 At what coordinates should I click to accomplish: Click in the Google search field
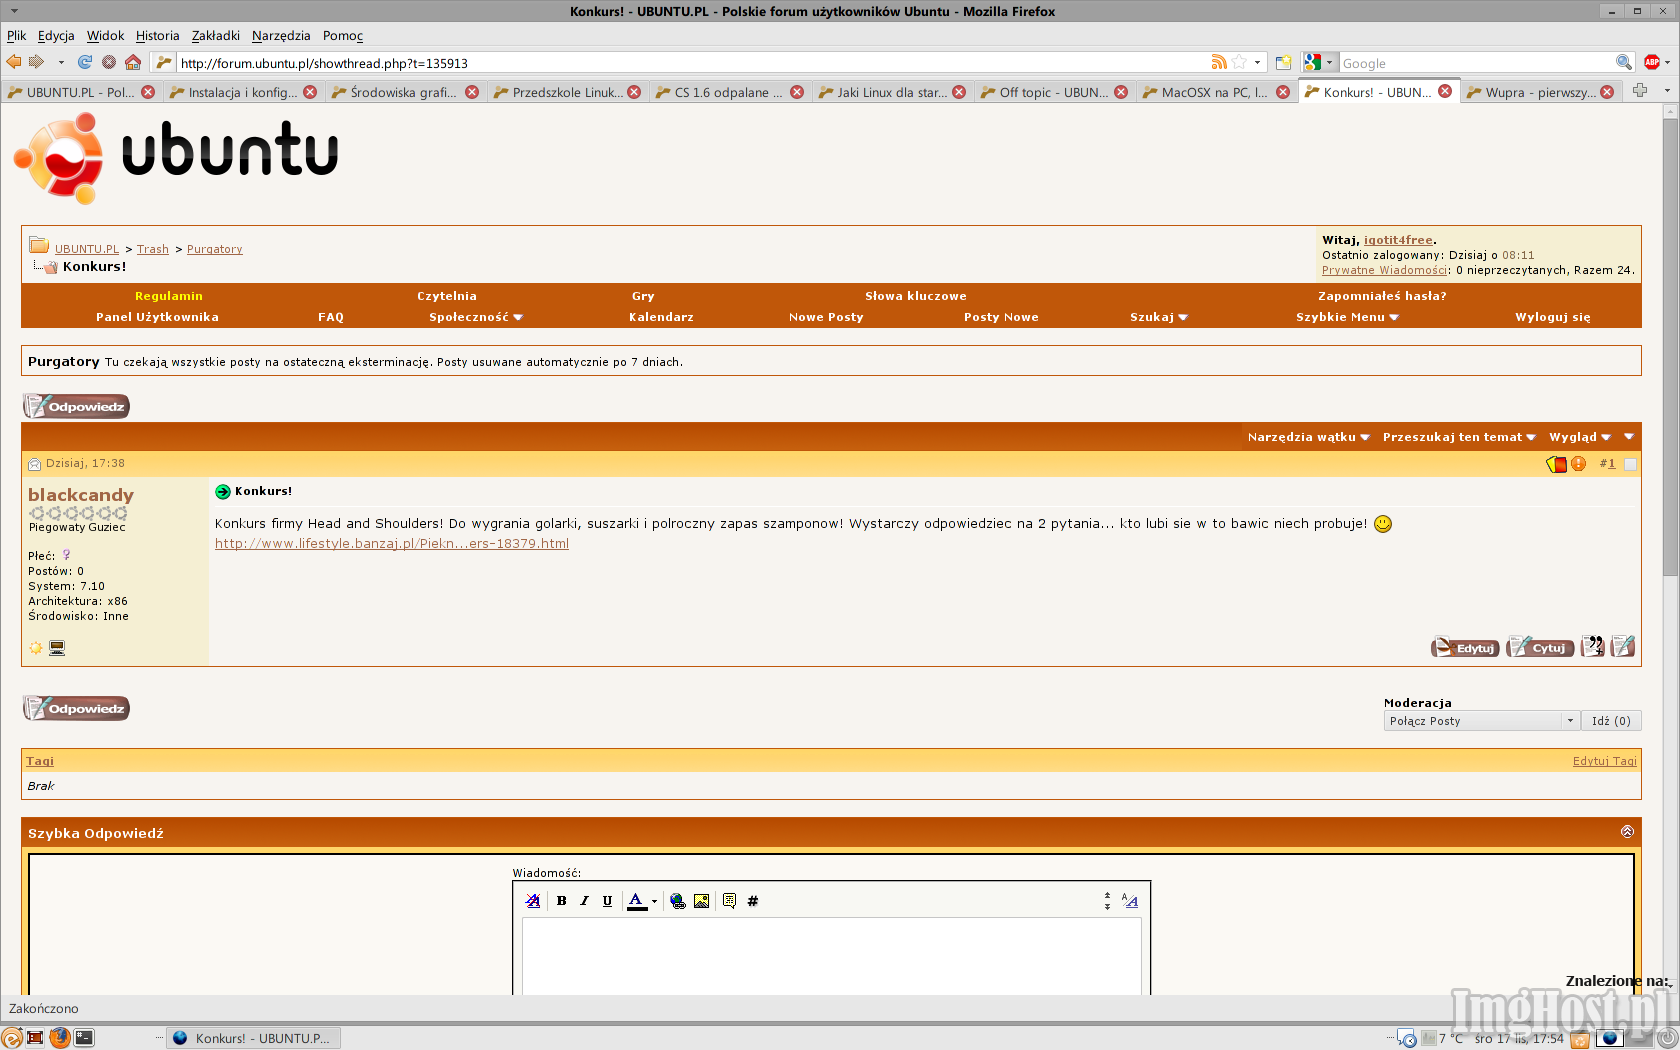[x=1477, y=63]
